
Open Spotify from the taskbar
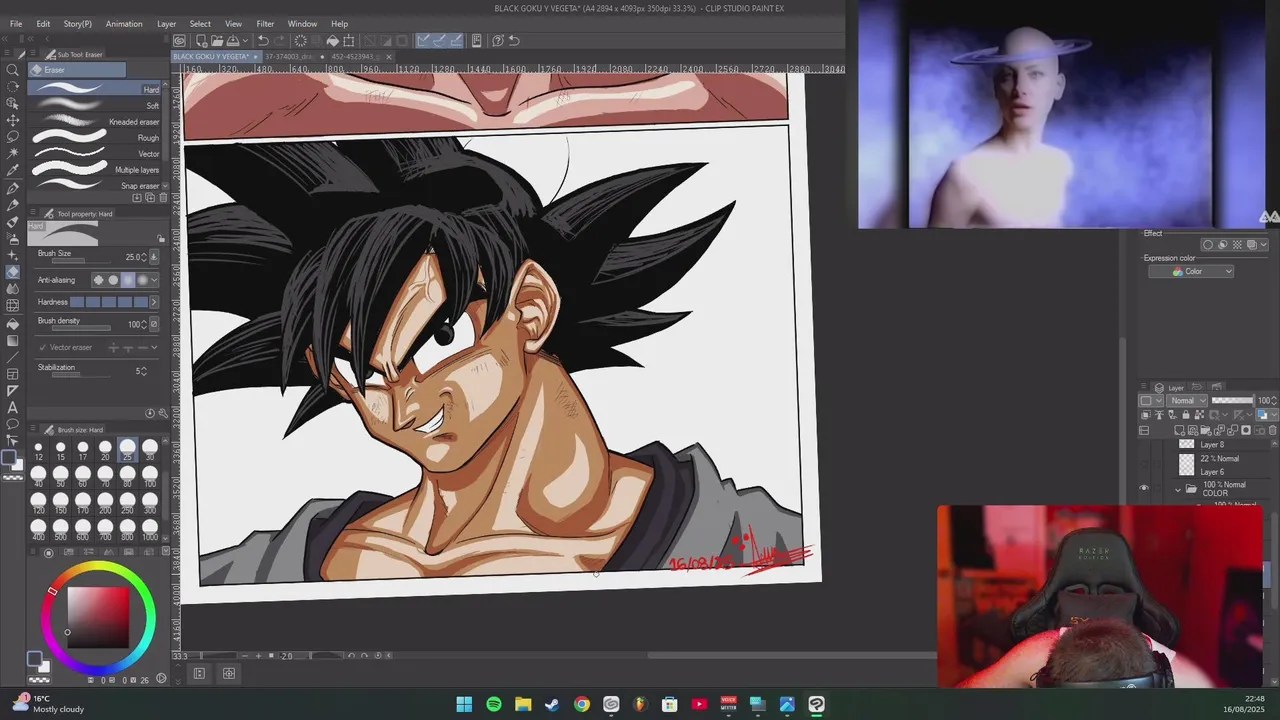tap(494, 705)
